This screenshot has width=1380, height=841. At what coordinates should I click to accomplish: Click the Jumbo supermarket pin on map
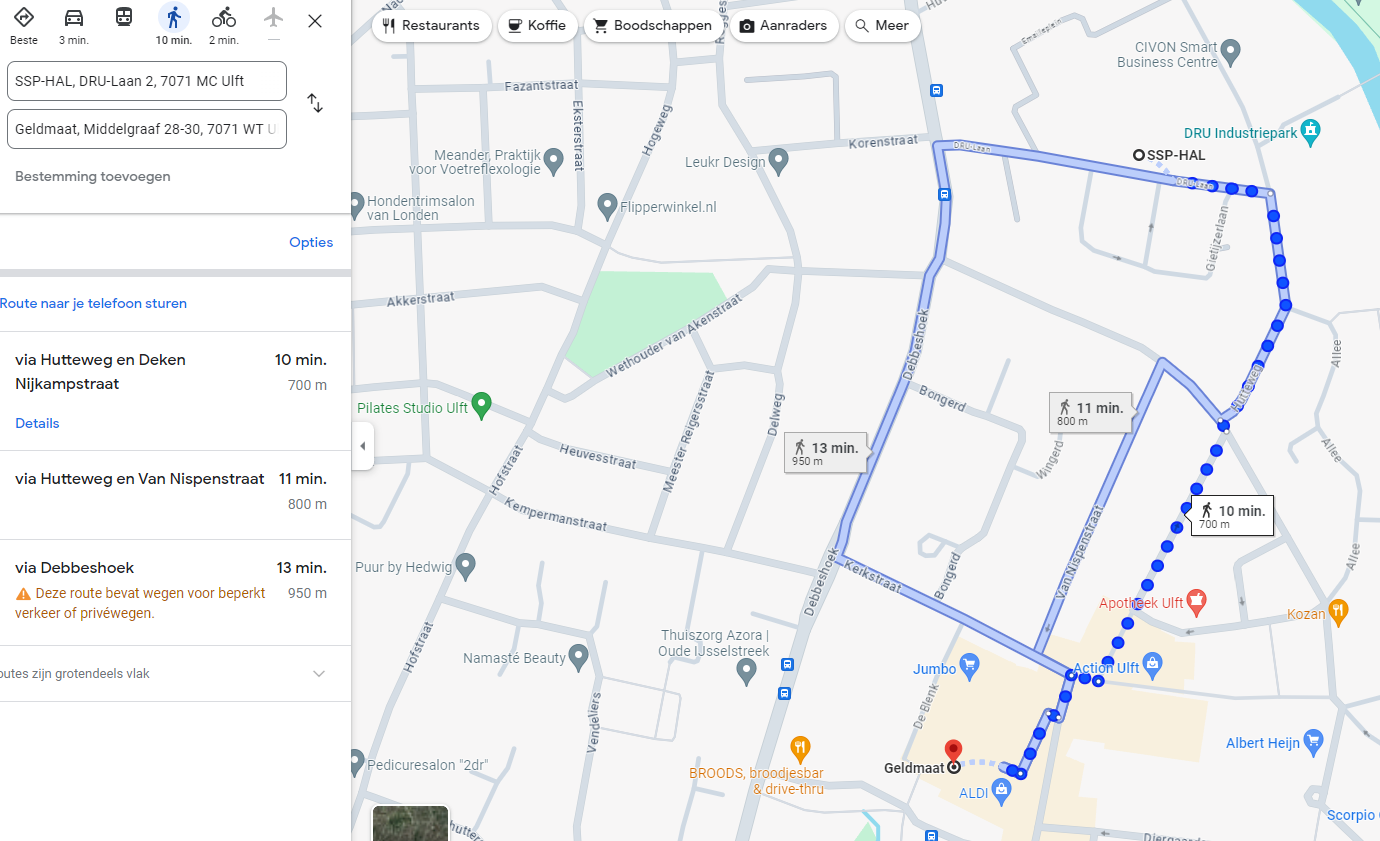tap(968, 663)
